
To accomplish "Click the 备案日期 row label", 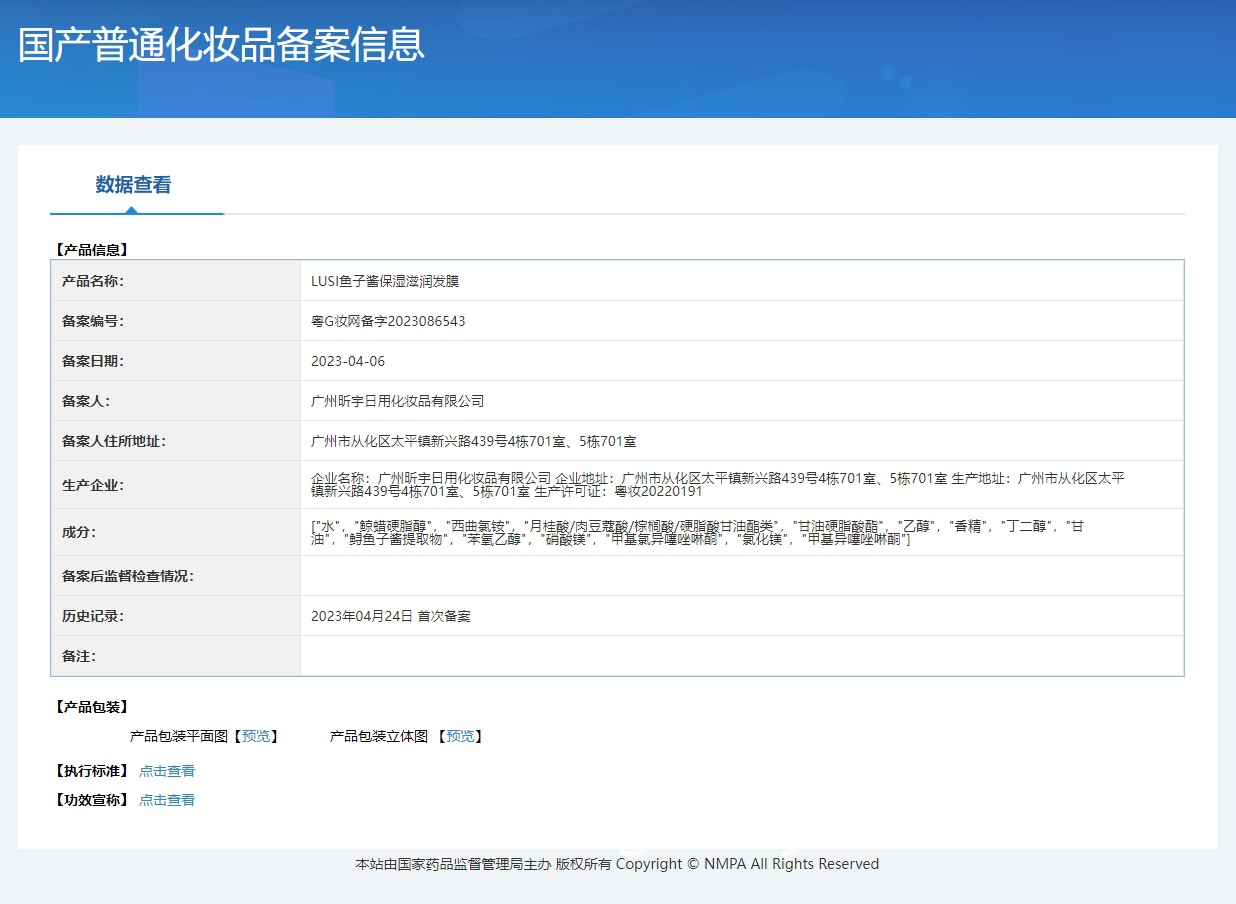I will pos(93,361).
